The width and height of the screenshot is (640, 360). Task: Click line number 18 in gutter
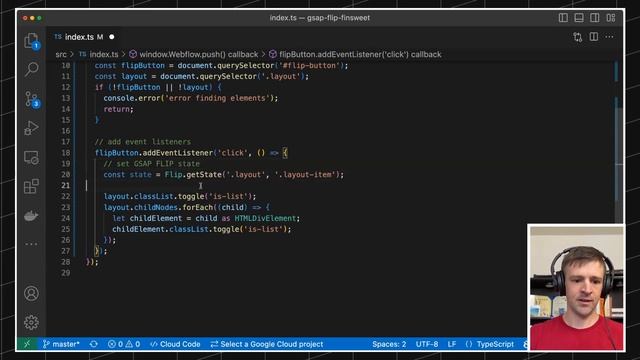click(x=65, y=153)
